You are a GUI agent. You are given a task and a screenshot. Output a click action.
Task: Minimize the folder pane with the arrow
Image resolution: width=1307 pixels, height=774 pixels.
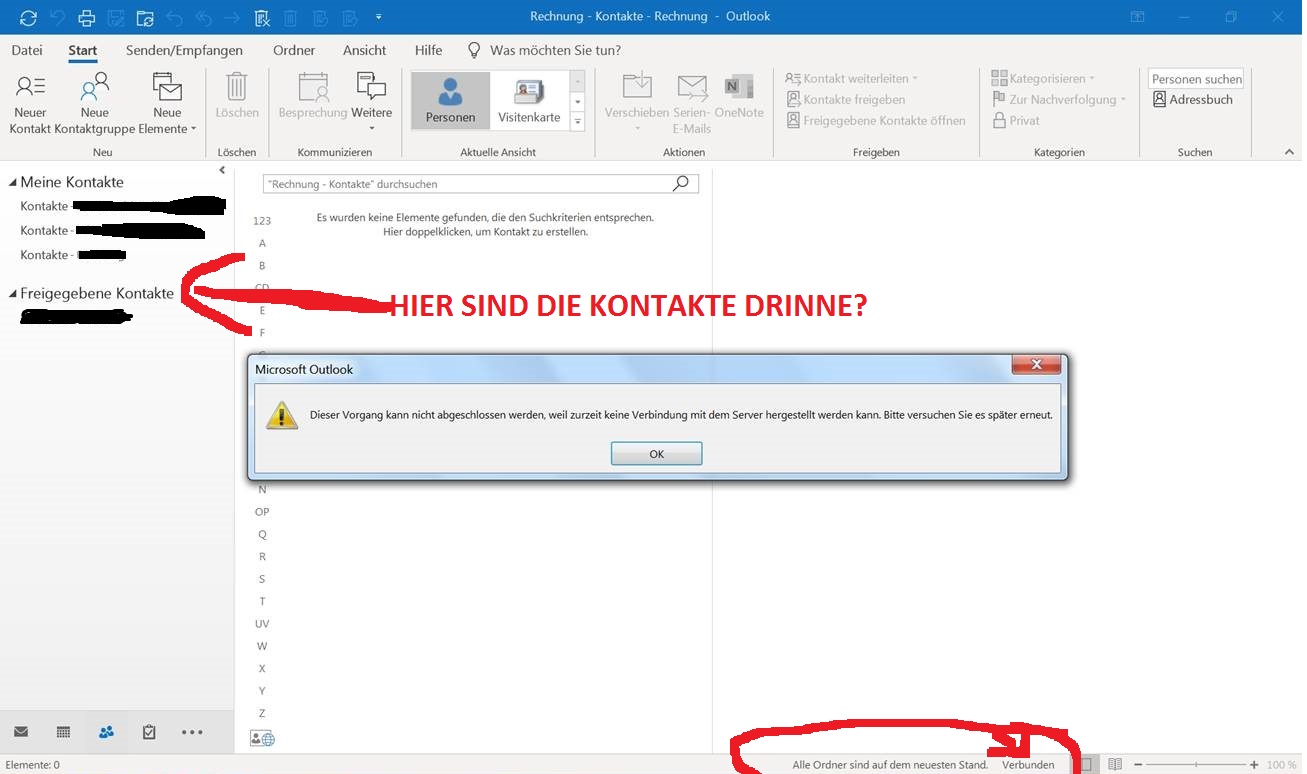(222, 171)
